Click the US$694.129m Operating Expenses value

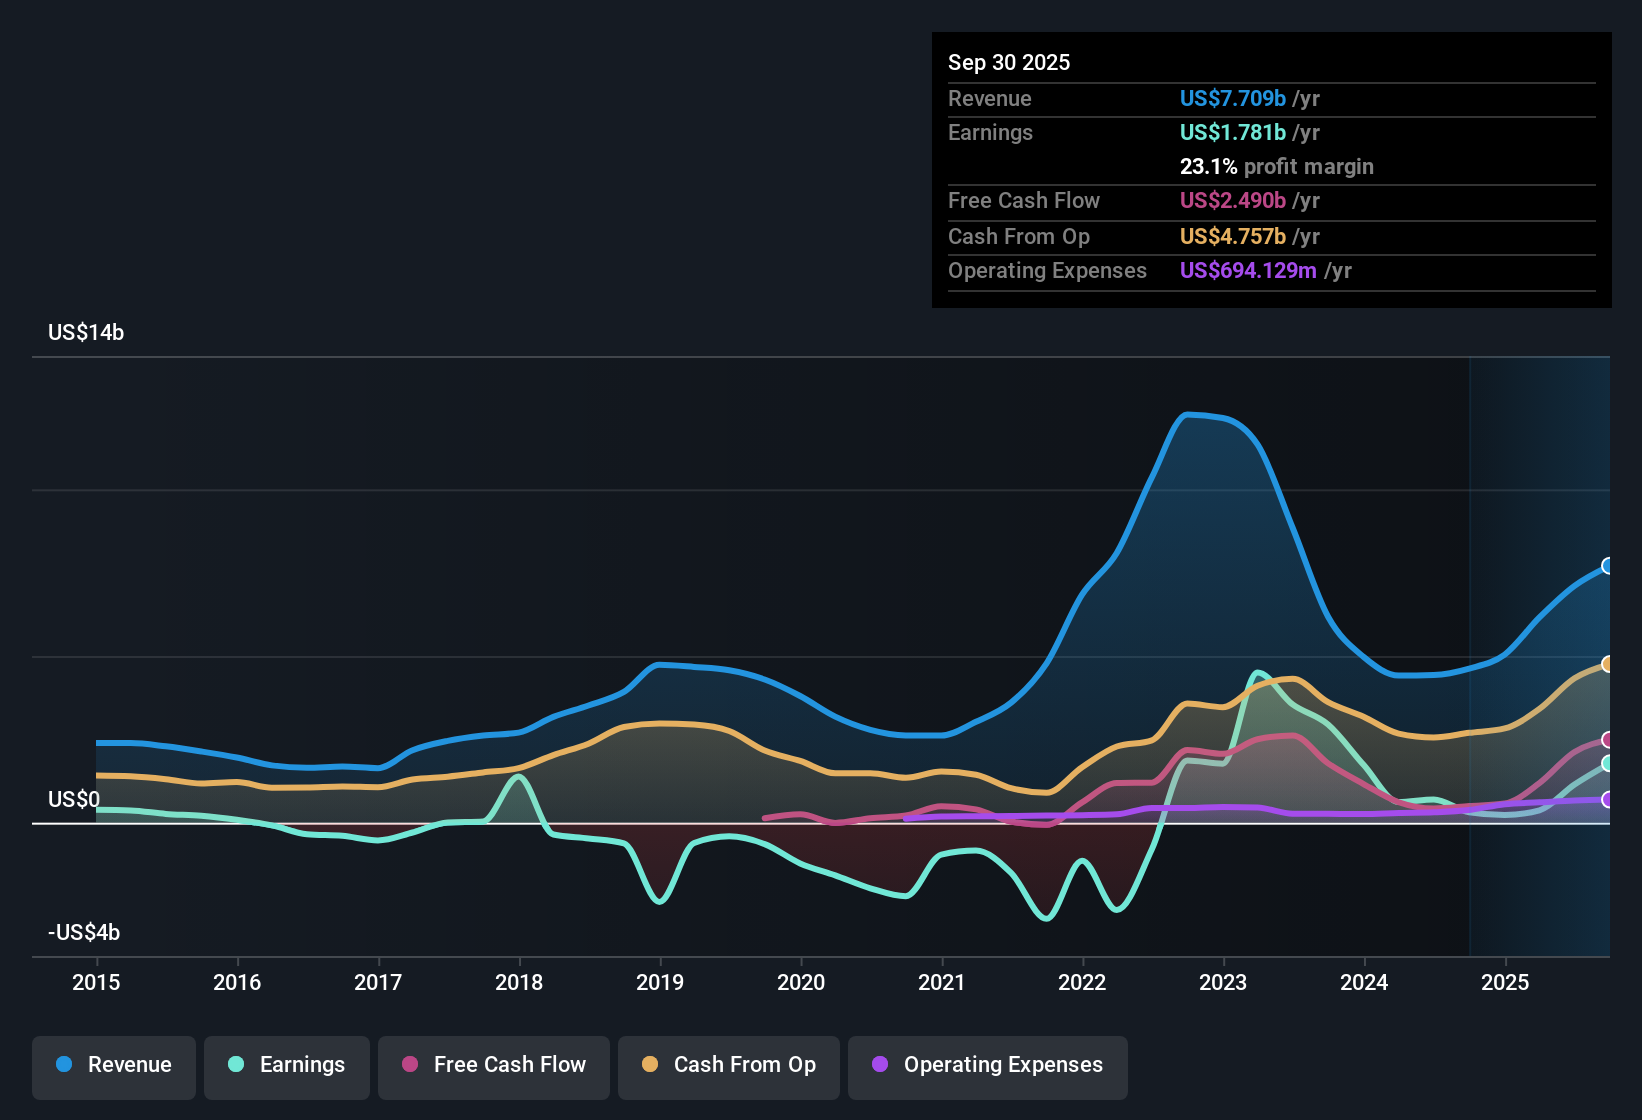point(1247,270)
